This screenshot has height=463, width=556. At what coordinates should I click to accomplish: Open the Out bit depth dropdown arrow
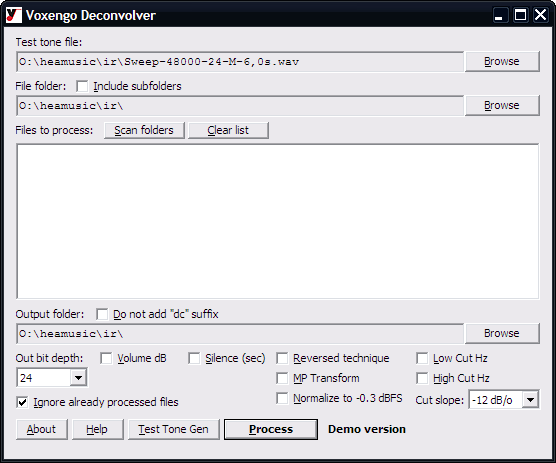pyautogui.click(x=78, y=378)
